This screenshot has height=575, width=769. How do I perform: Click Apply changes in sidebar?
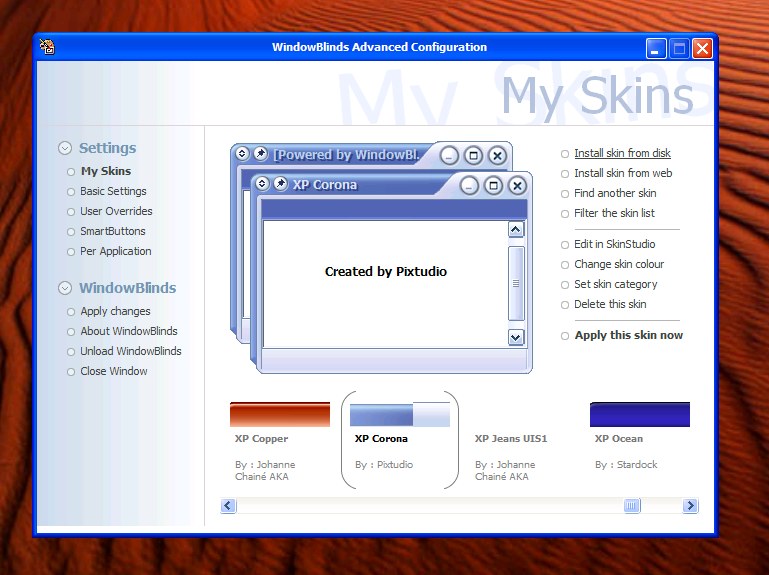click(115, 311)
